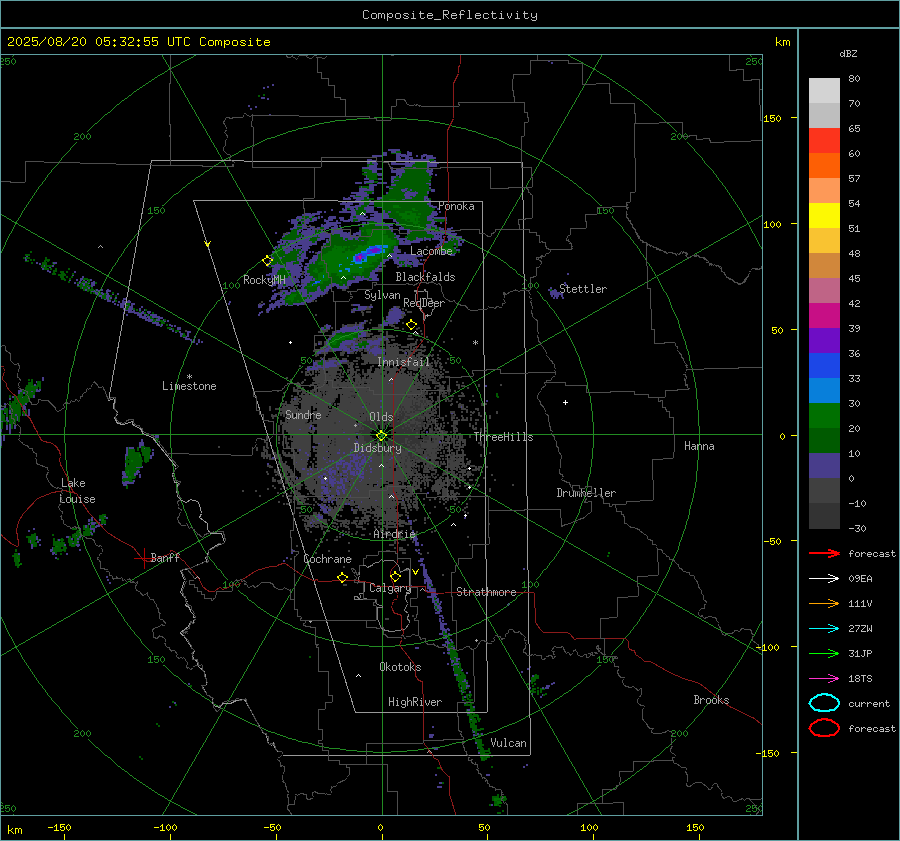Click the small echo beside the Stettler label

point(555,293)
